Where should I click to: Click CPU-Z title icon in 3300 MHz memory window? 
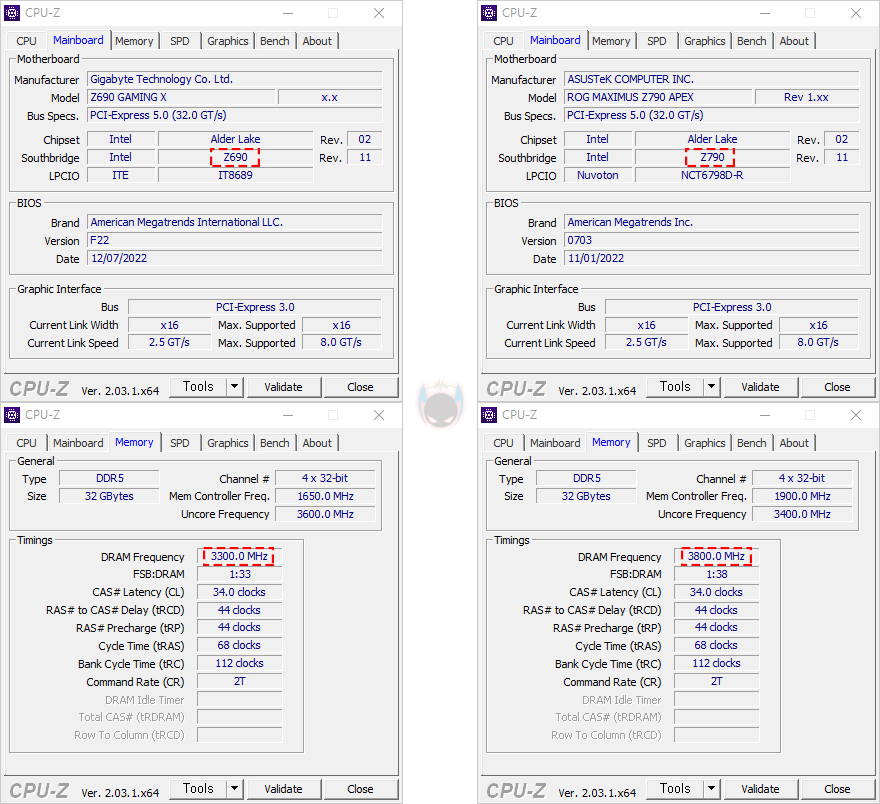point(12,414)
